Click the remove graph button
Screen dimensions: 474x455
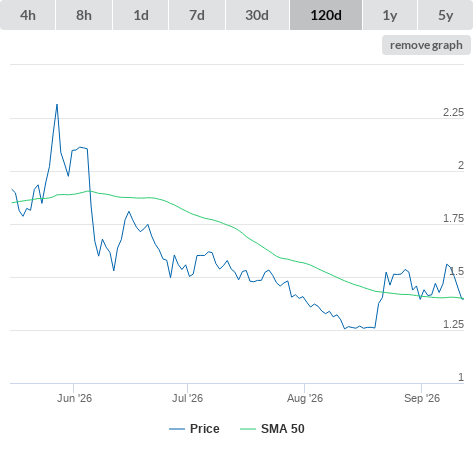[x=426, y=45]
